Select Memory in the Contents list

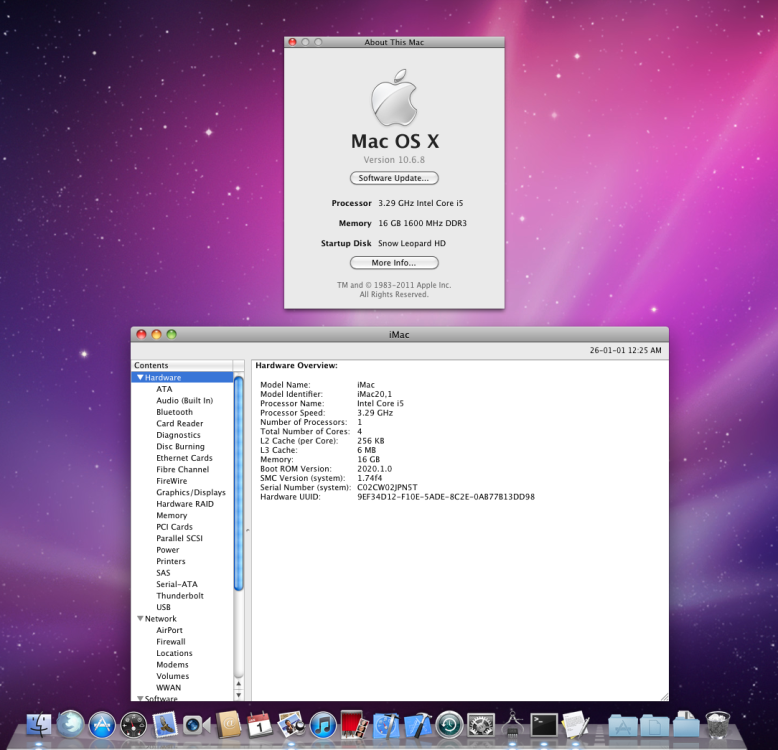171,515
